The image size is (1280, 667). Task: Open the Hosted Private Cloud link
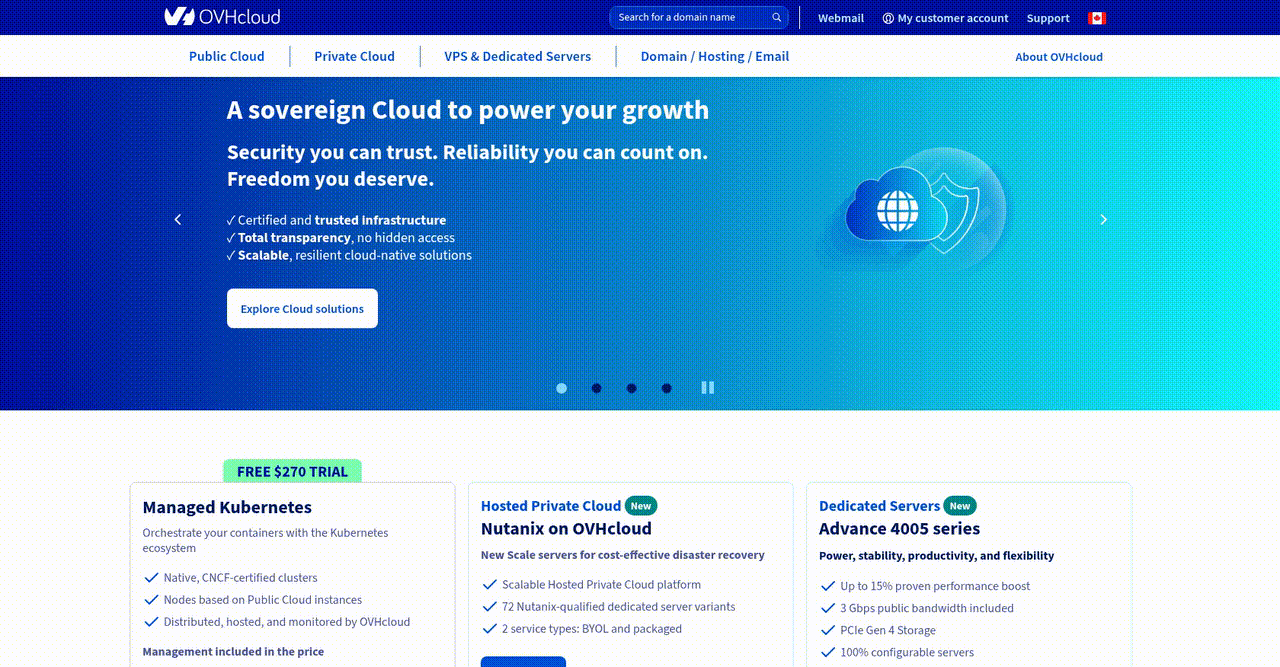[x=551, y=506]
